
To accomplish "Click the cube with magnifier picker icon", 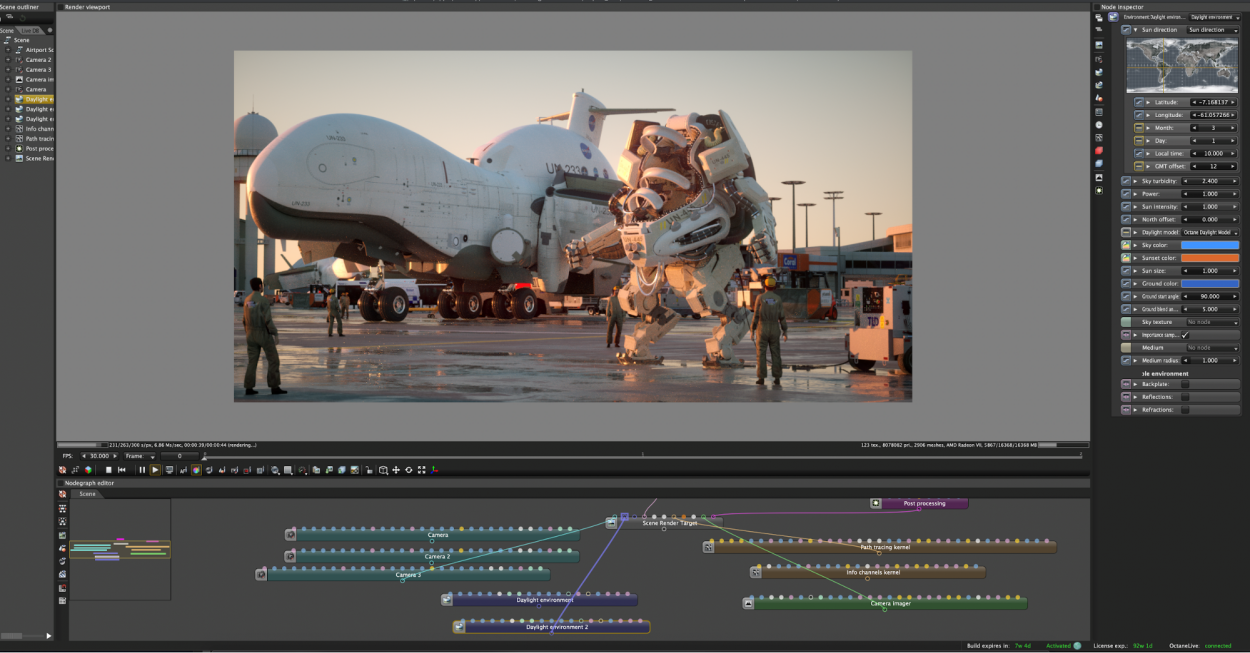I will point(383,470).
